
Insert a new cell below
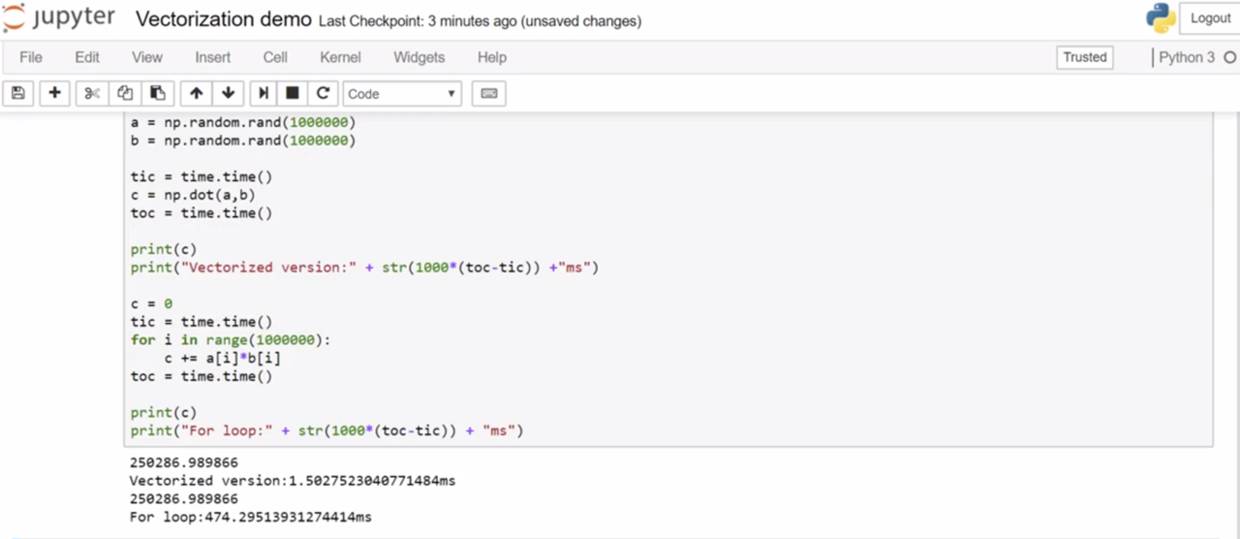tap(54, 93)
